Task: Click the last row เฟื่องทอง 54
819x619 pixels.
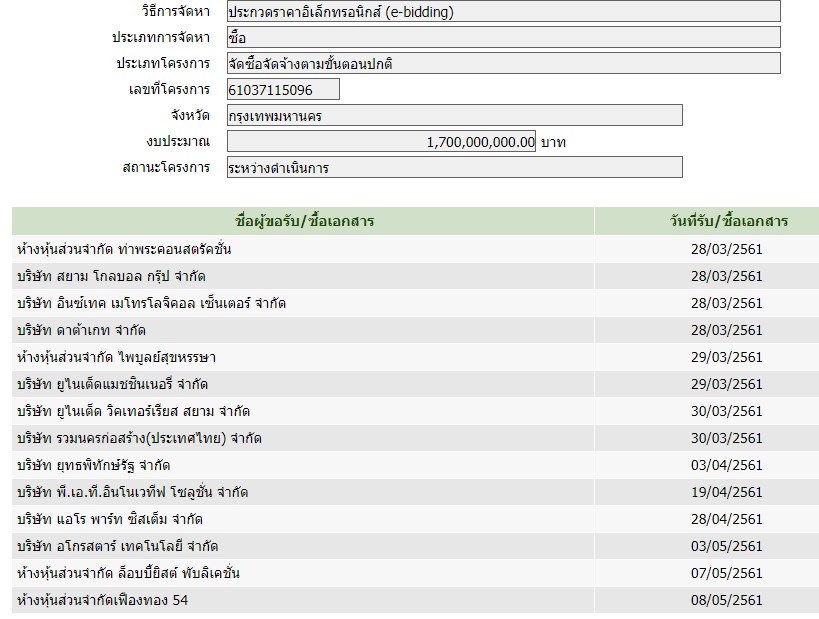Action: pyautogui.click(x=102, y=600)
